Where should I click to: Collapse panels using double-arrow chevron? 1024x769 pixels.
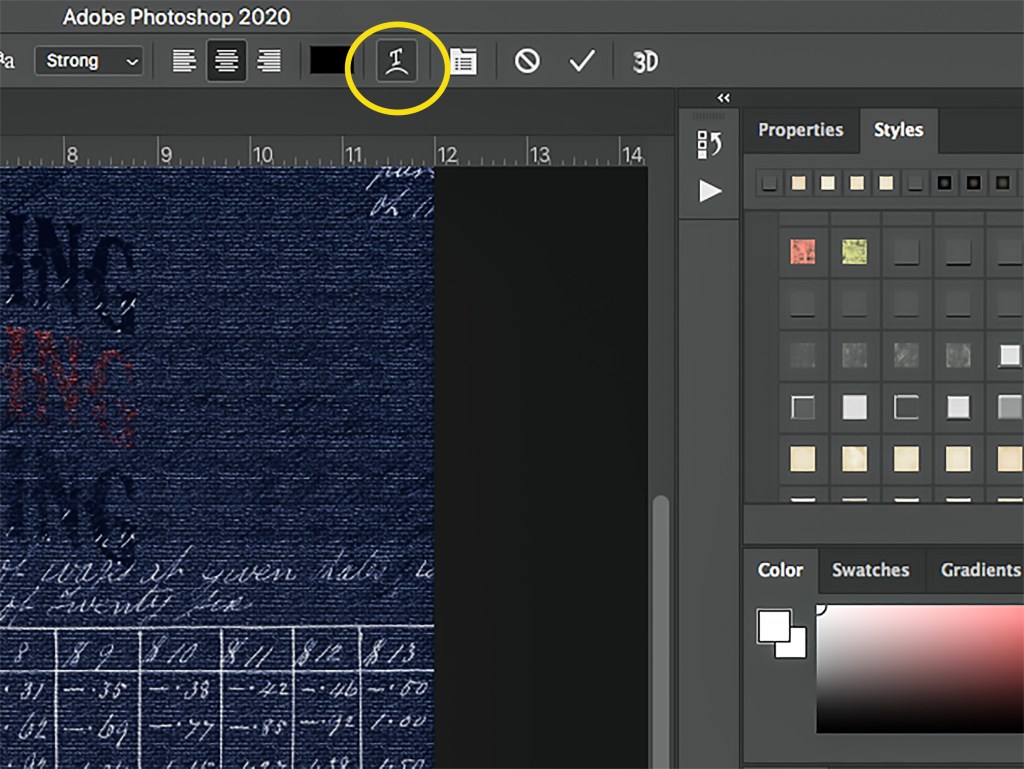point(724,98)
